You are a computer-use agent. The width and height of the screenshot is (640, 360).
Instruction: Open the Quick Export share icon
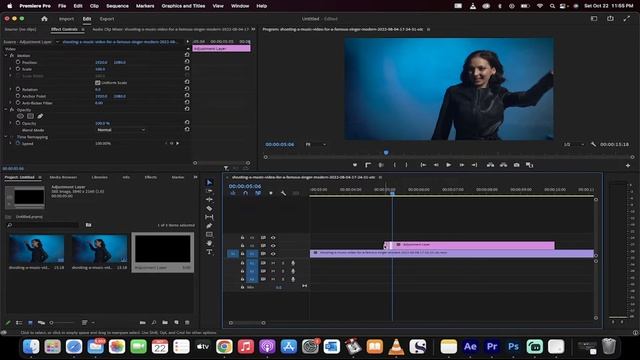click(610, 19)
